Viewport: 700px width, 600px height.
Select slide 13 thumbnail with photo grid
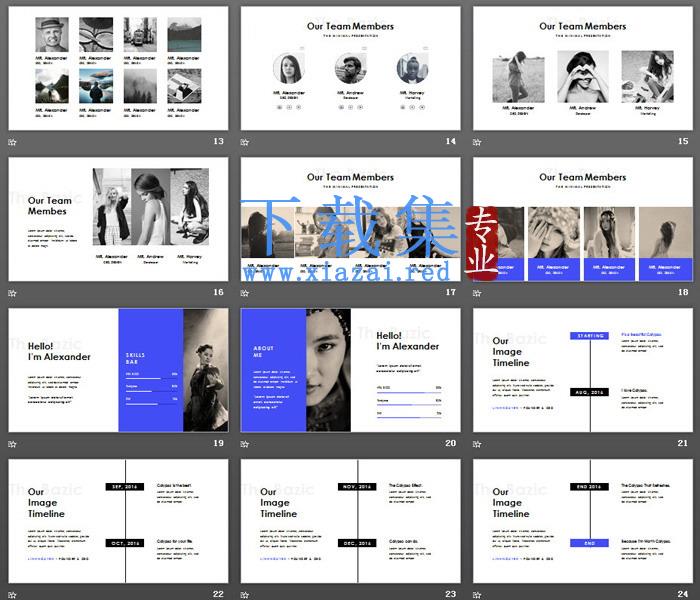tap(118, 68)
